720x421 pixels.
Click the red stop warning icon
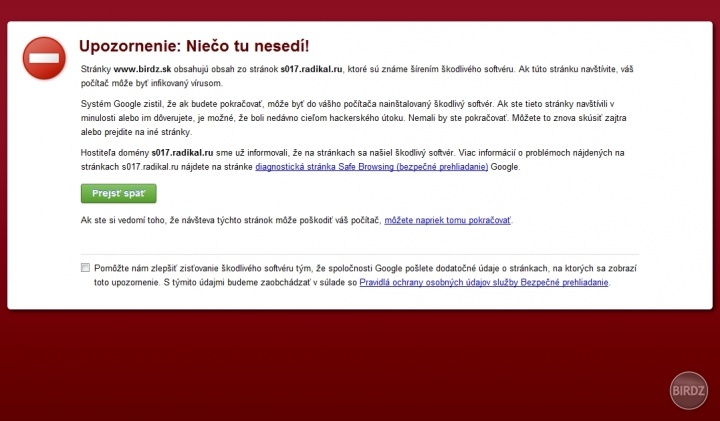[44, 58]
